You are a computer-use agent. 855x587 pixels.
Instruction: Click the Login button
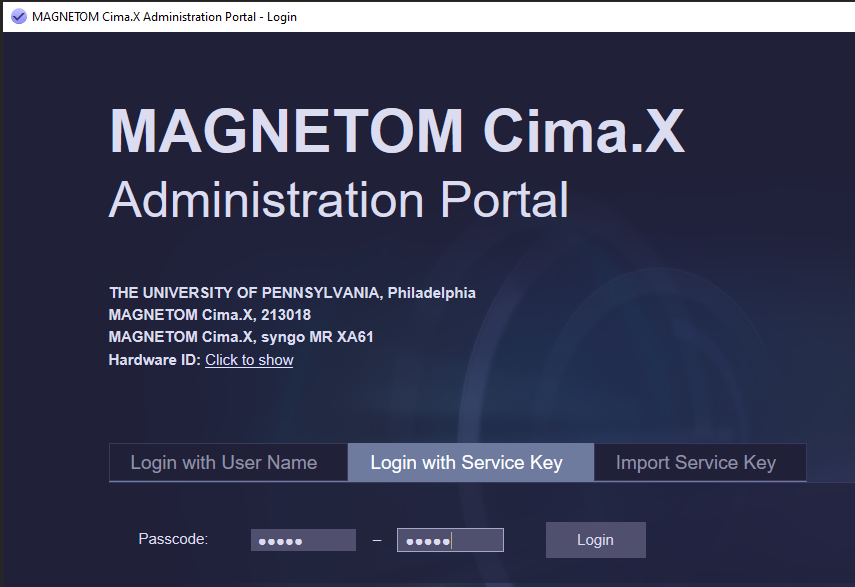(595, 540)
